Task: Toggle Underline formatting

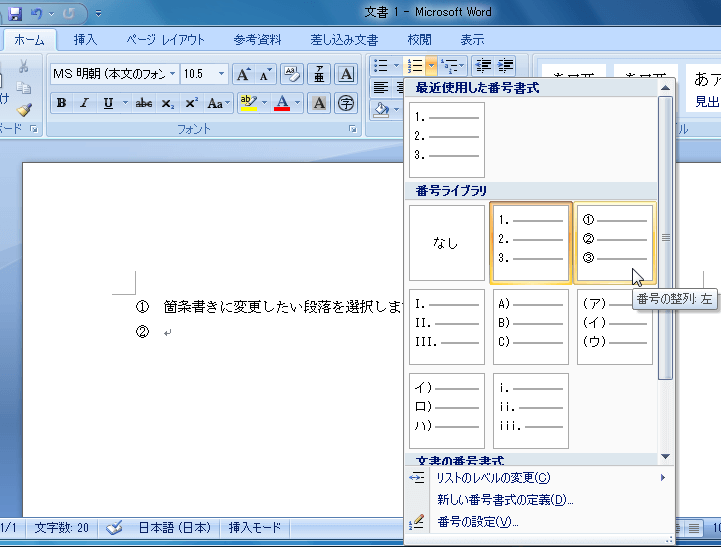Action: click(108, 103)
